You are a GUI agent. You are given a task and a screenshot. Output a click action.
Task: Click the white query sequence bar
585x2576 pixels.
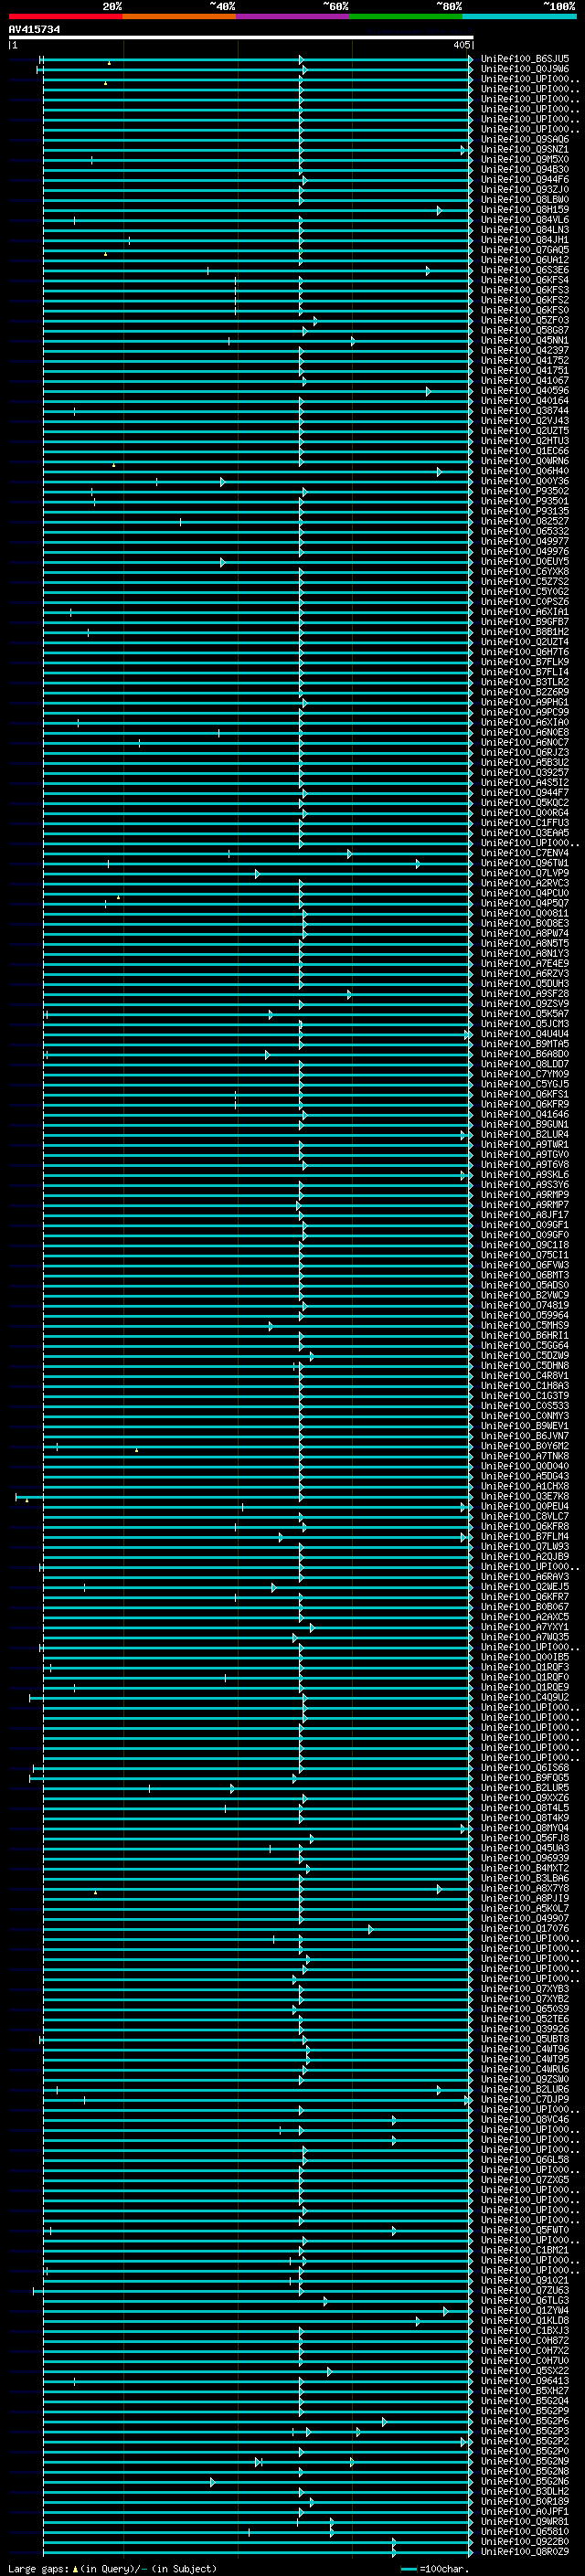(x=241, y=37)
